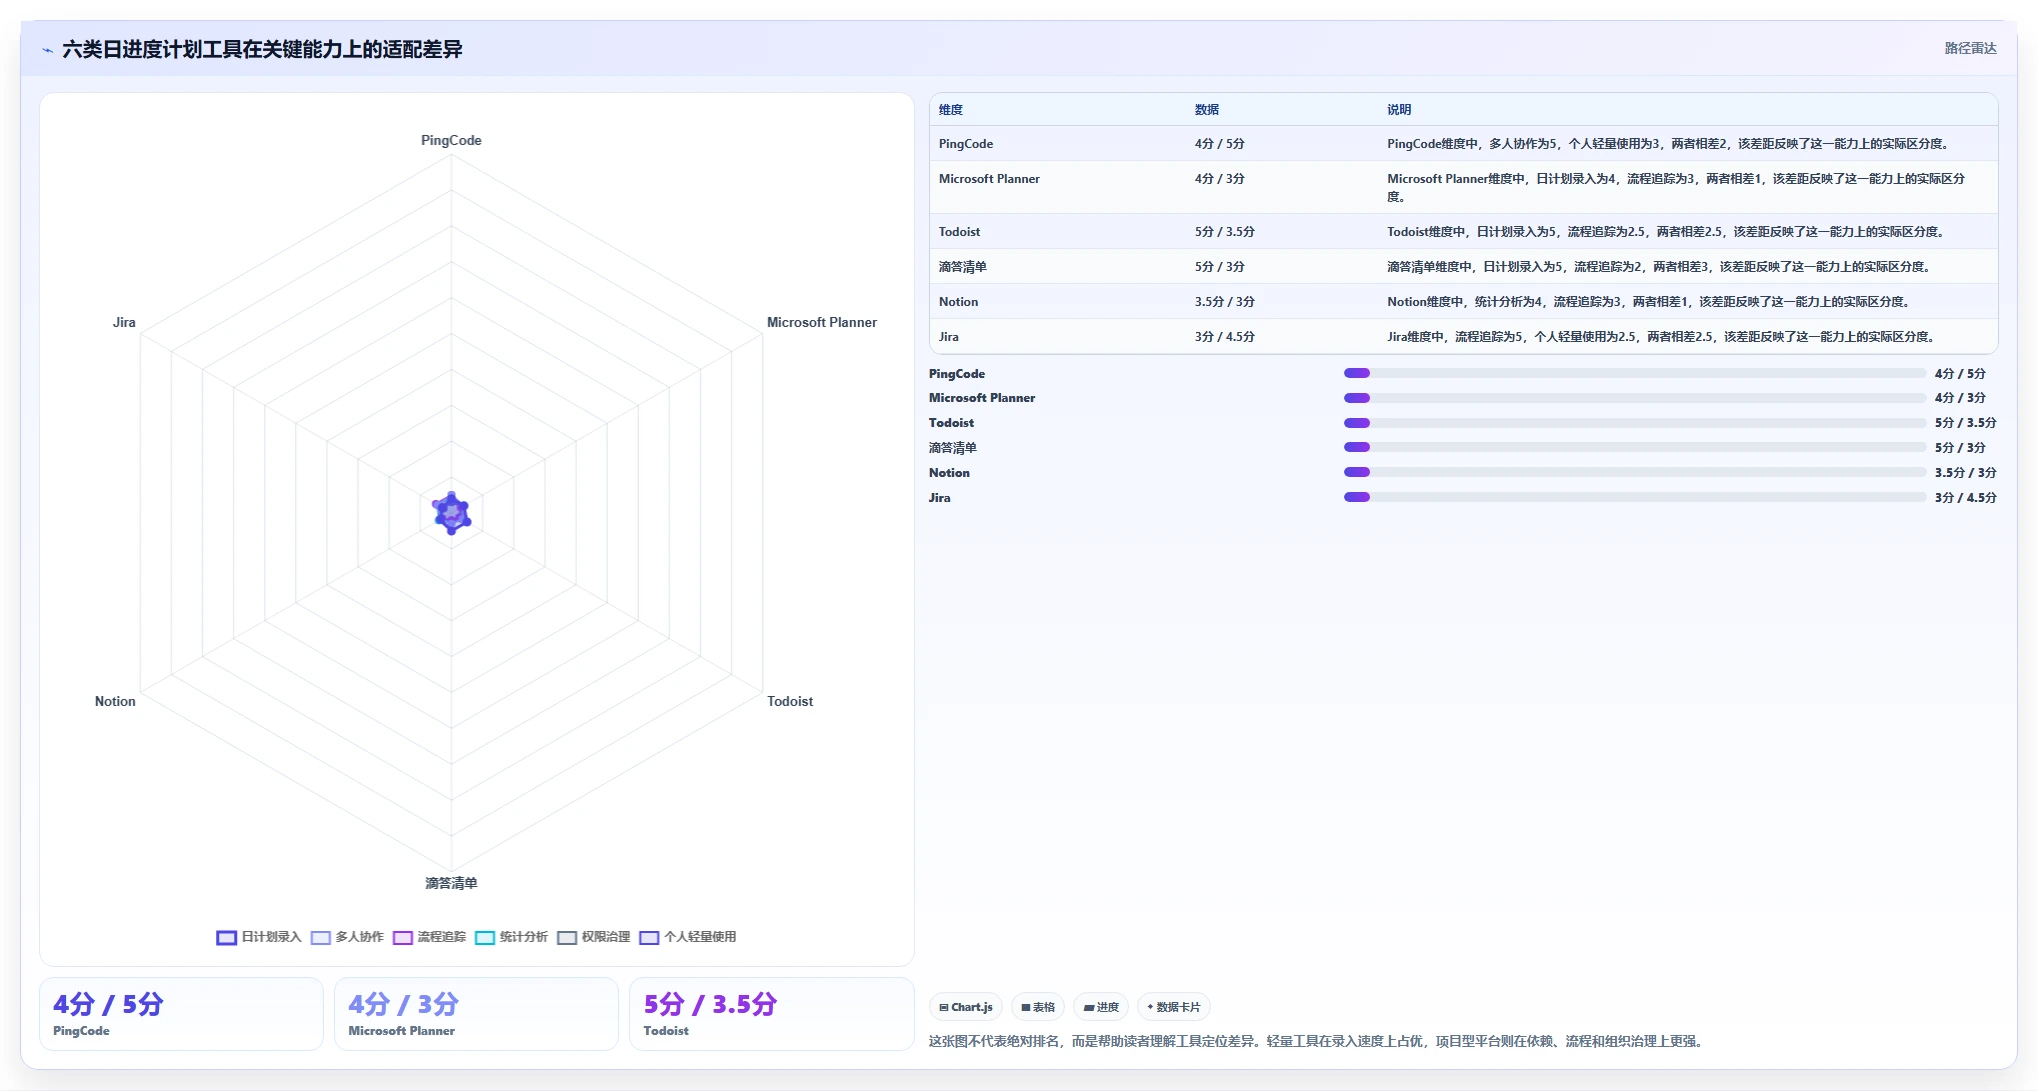Viewport: 2038px width, 1091px height.
Task: Click the data polygon at the radar center
Action: pyautogui.click(x=452, y=513)
